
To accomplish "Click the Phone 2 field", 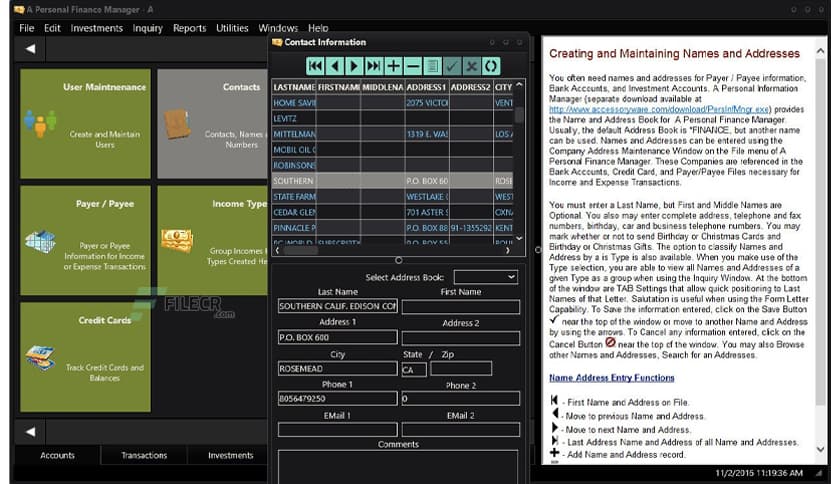I will pyautogui.click(x=461, y=398).
